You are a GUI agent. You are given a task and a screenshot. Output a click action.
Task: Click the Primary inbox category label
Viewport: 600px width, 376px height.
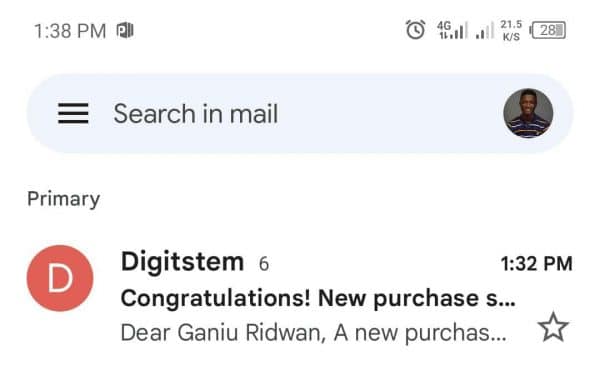tap(64, 199)
